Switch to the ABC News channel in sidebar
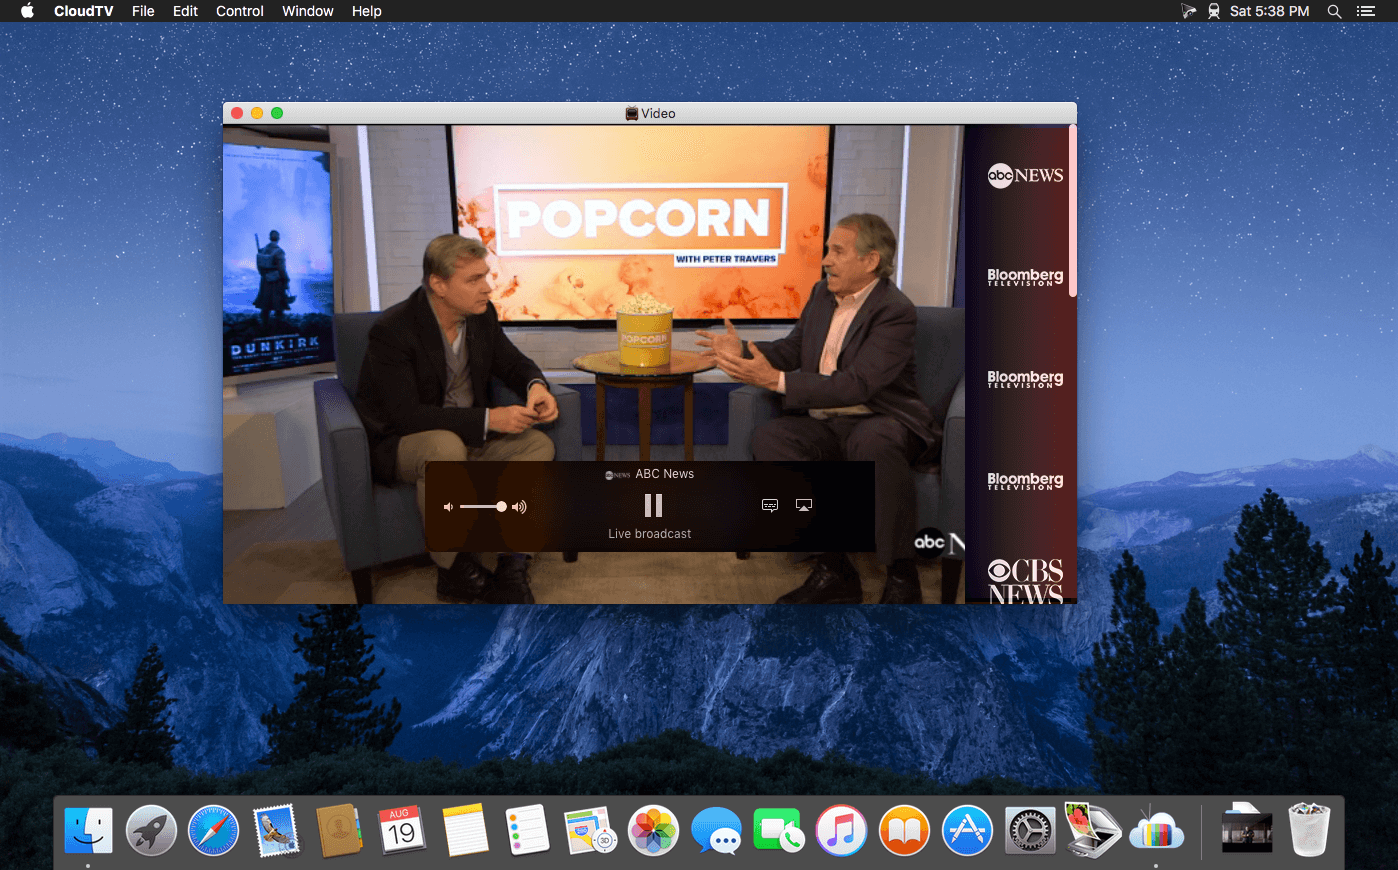1398x870 pixels. coord(1025,176)
